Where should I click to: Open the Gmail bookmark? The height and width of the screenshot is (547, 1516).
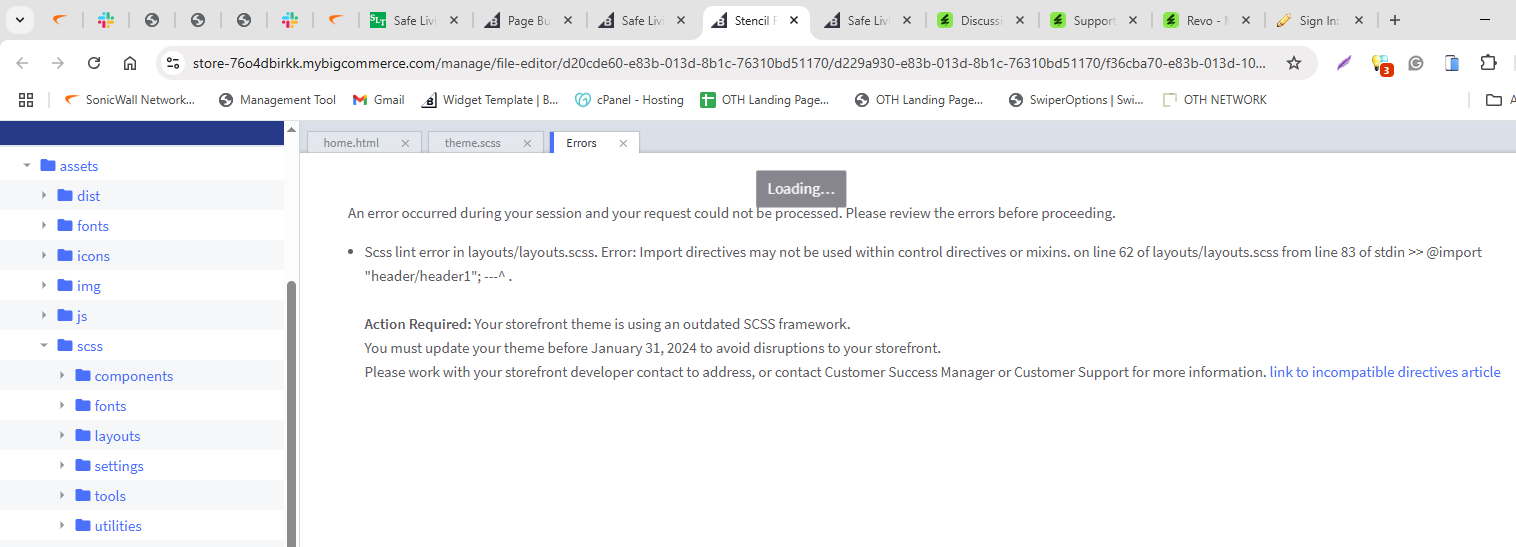coord(379,100)
